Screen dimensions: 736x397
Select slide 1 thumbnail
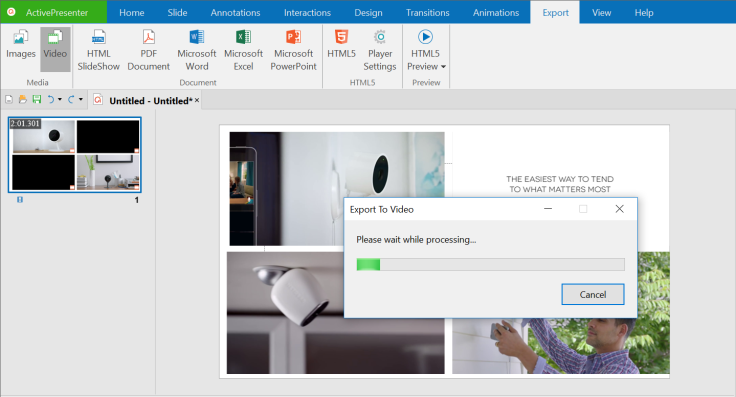(x=75, y=155)
